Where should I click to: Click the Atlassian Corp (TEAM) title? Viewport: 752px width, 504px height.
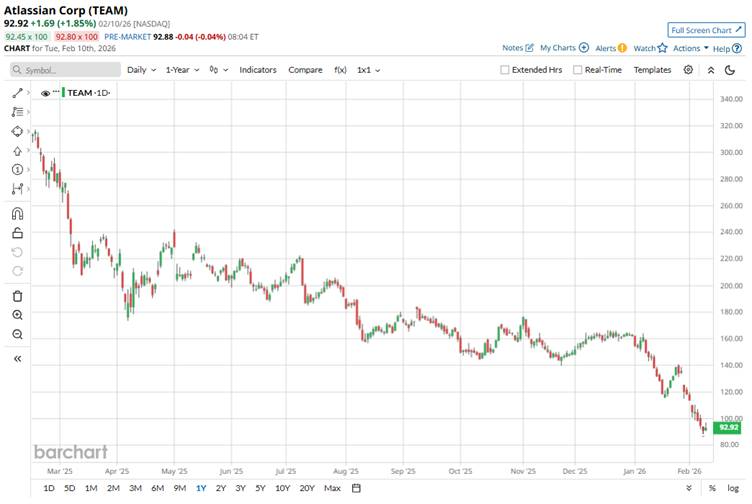tap(66, 10)
